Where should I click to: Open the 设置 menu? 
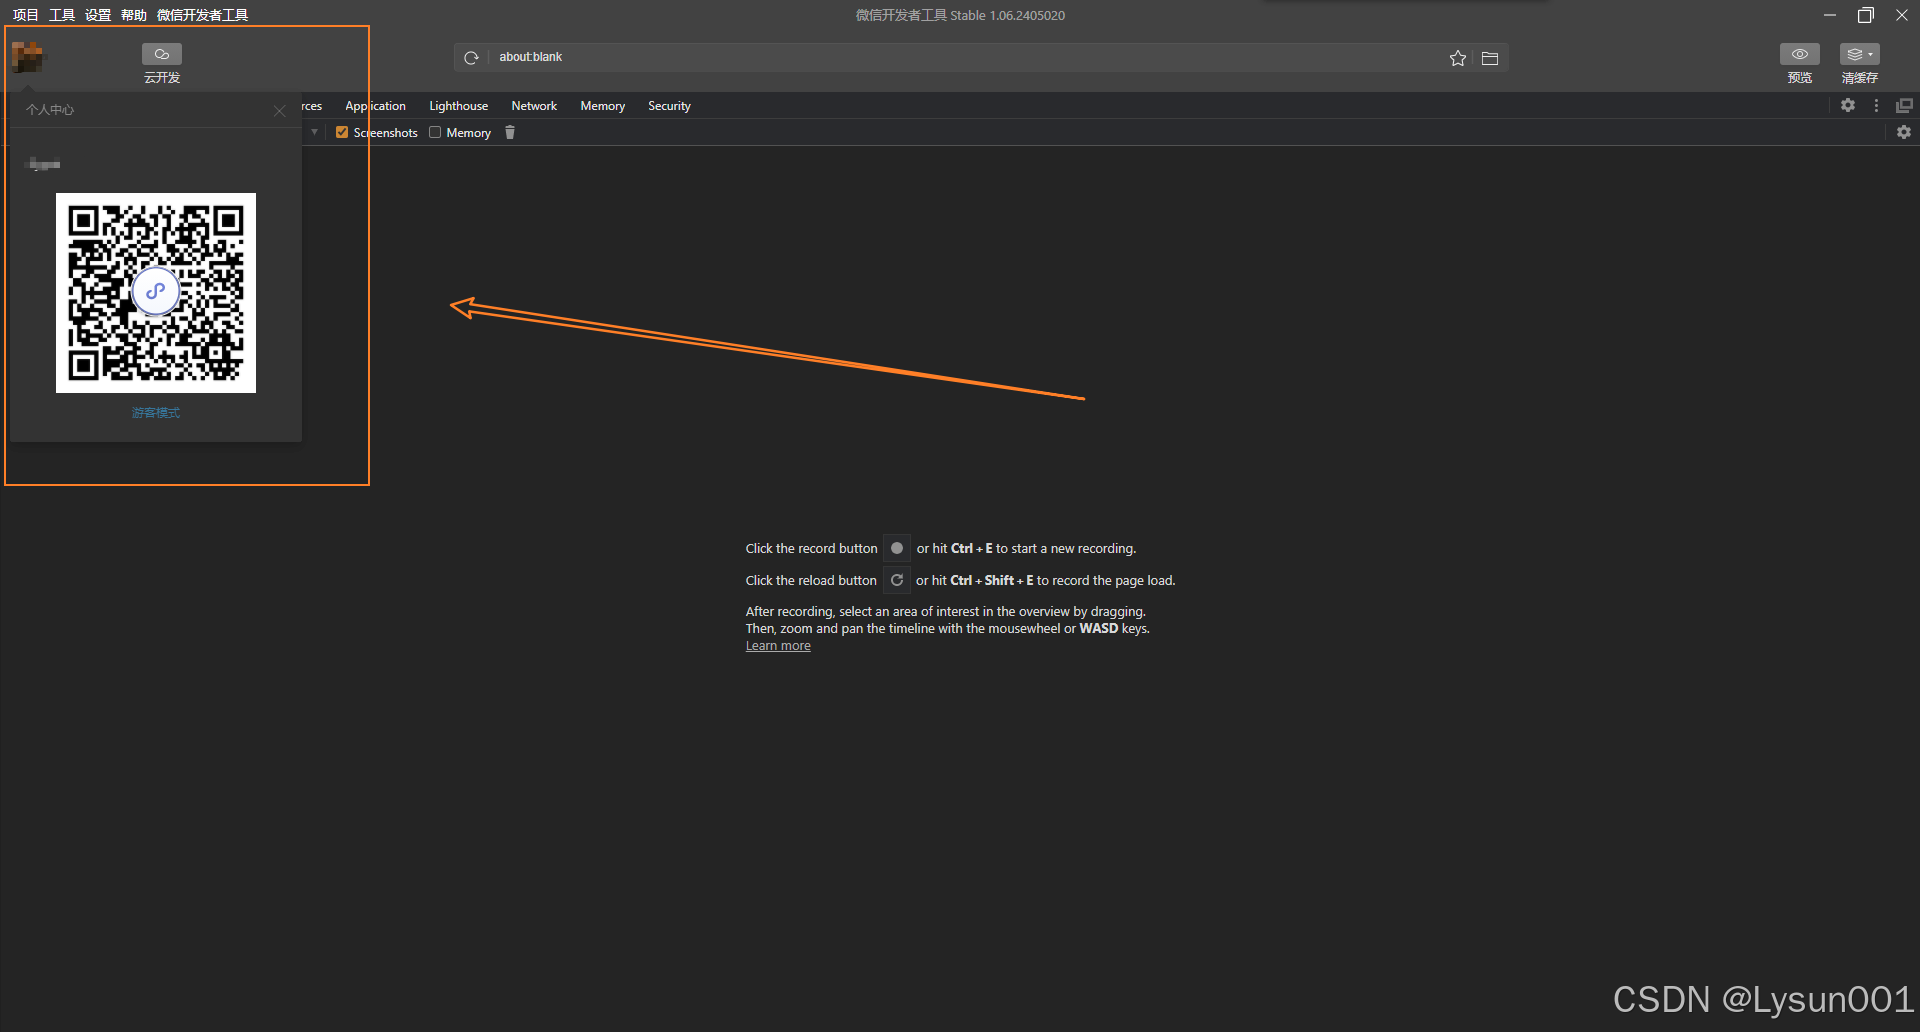coord(98,15)
